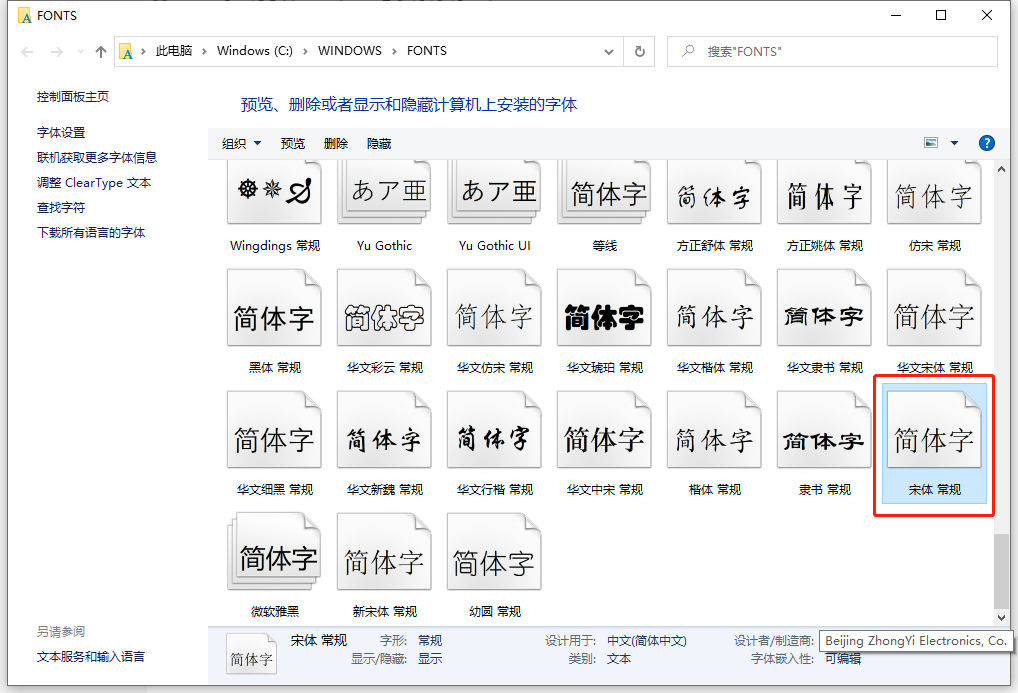Focus the 搜索"FONTS" search box
The height and width of the screenshot is (693, 1018).
tap(832, 51)
